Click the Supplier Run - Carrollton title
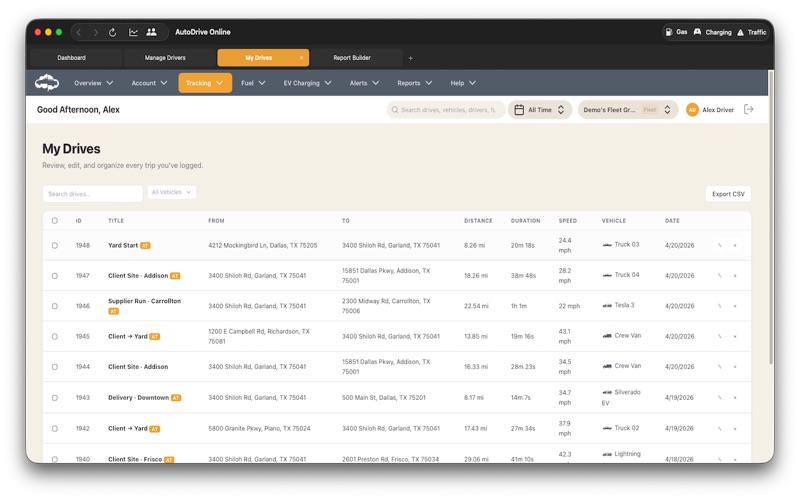800x500 pixels. click(144, 301)
